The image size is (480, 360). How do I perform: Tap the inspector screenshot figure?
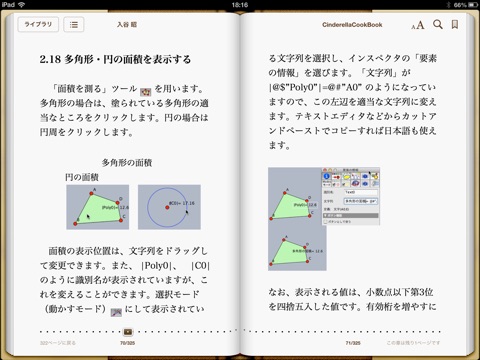coord(351,196)
